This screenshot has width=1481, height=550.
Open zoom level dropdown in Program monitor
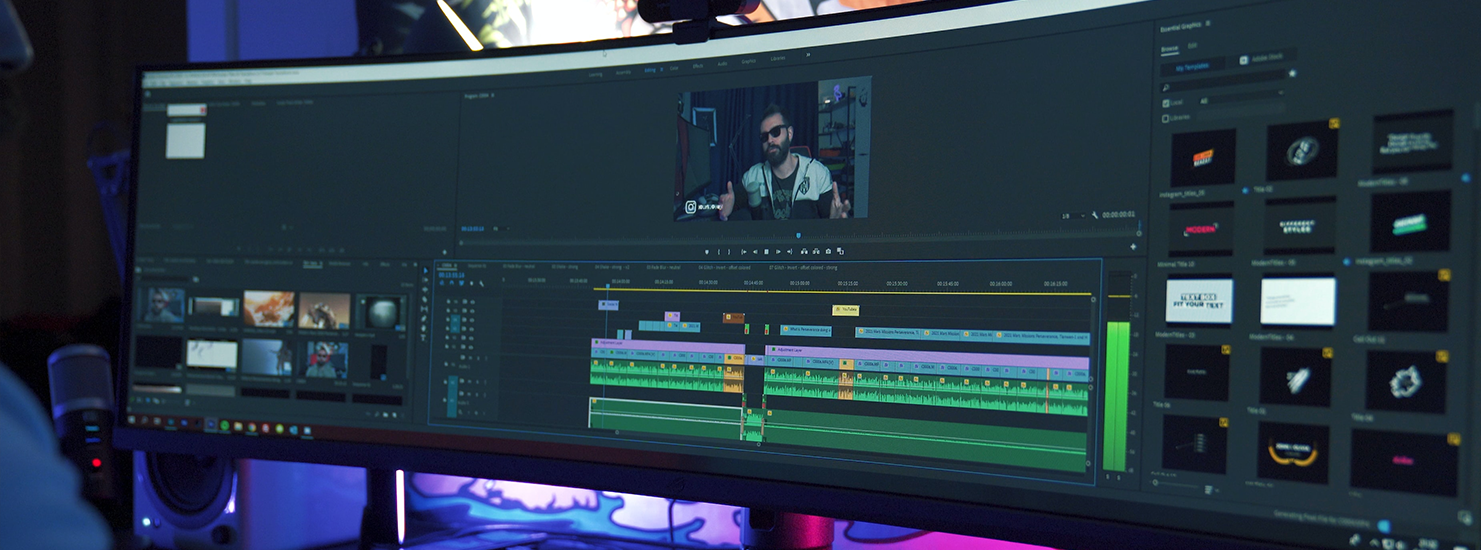click(x=501, y=229)
